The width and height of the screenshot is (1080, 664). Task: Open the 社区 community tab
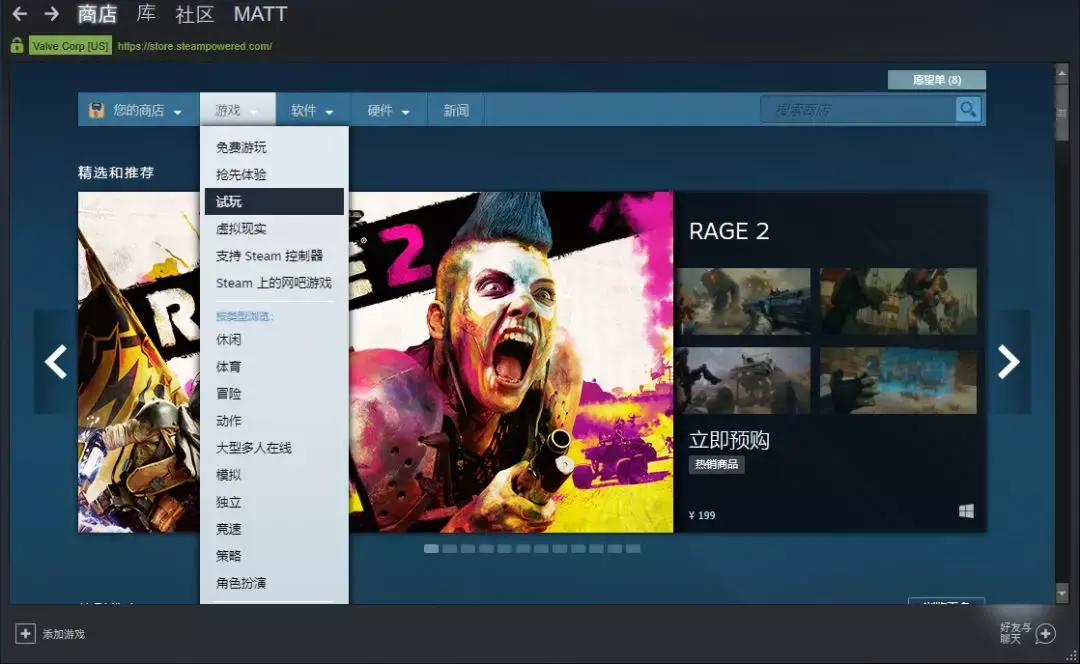[195, 14]
